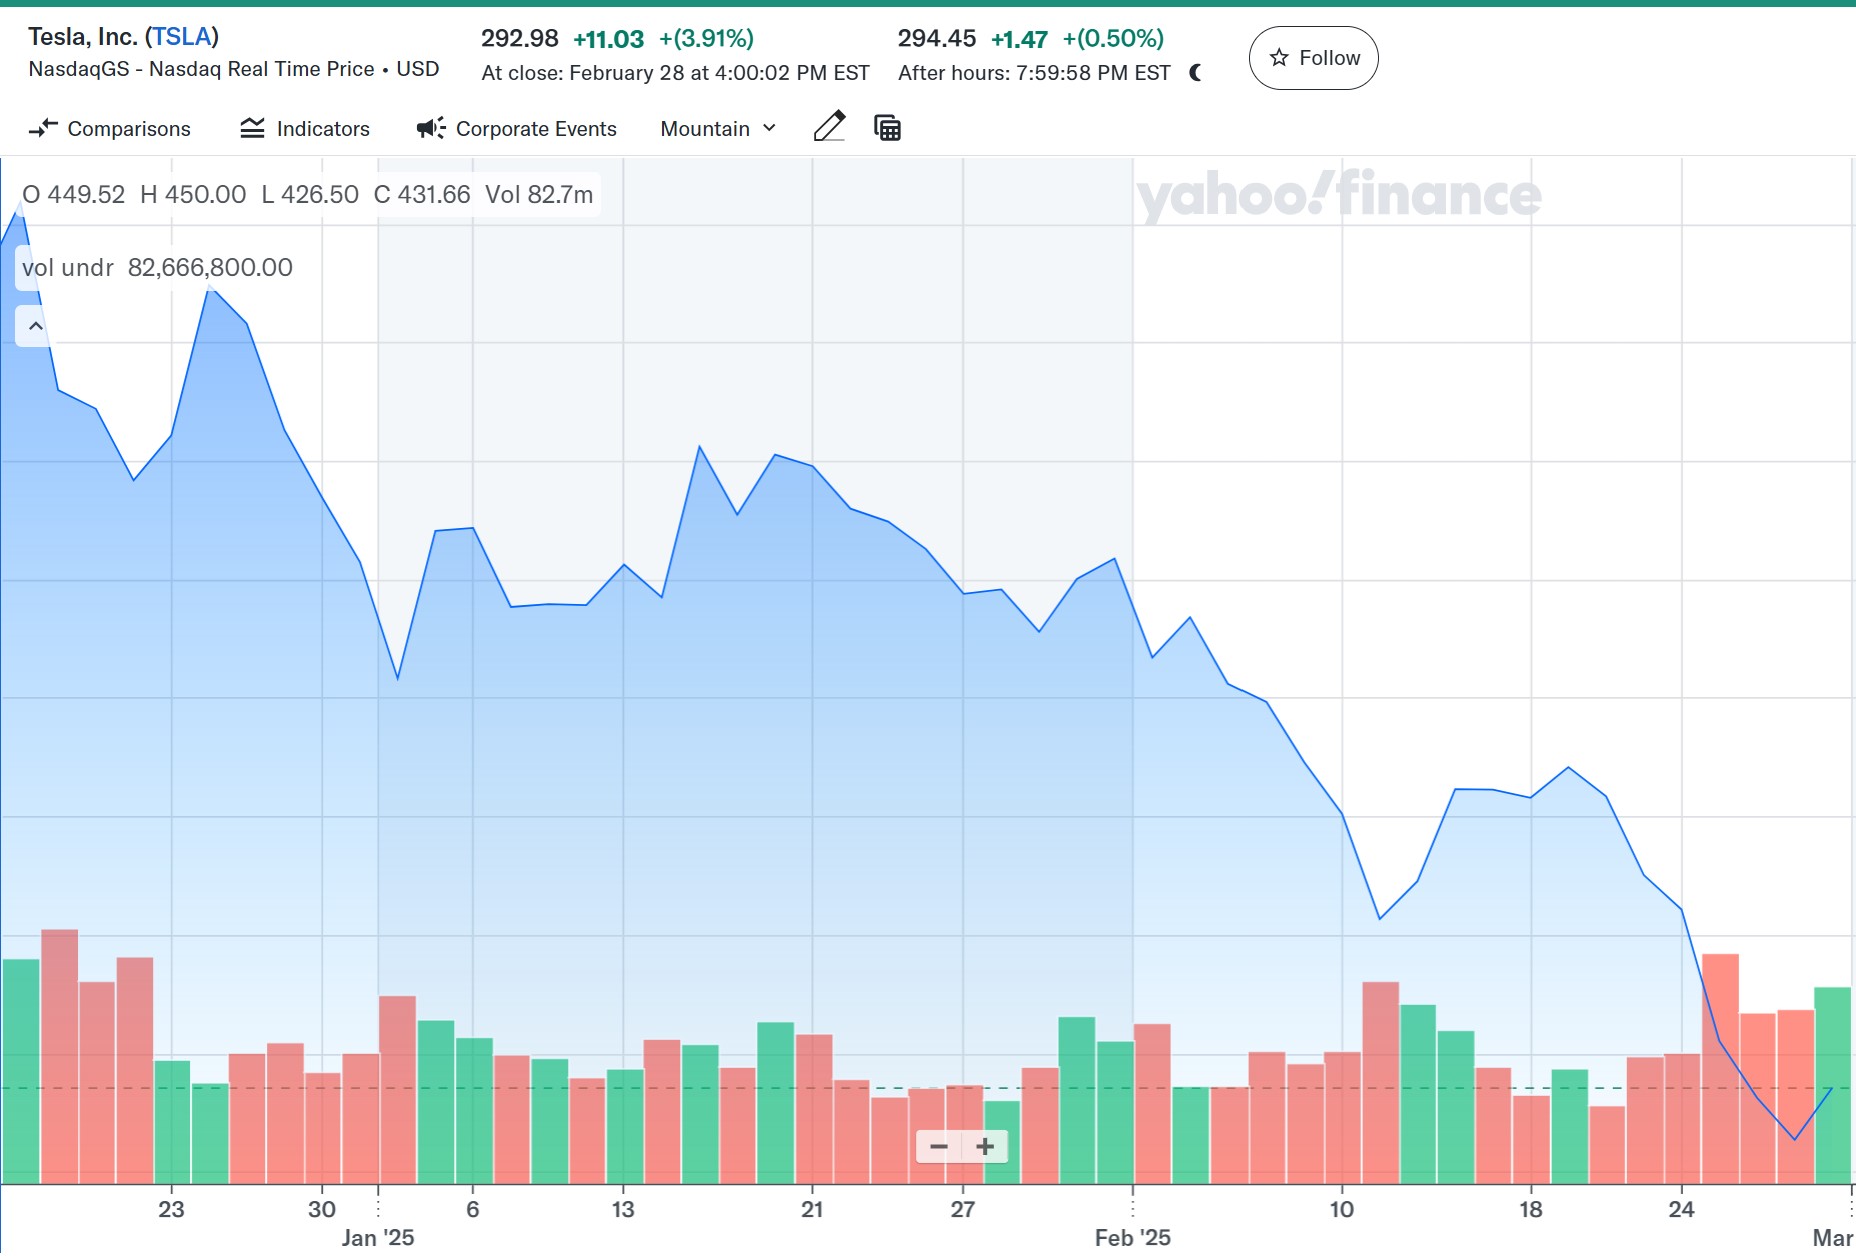Activate the pencil drawing tool

[829, 127]
